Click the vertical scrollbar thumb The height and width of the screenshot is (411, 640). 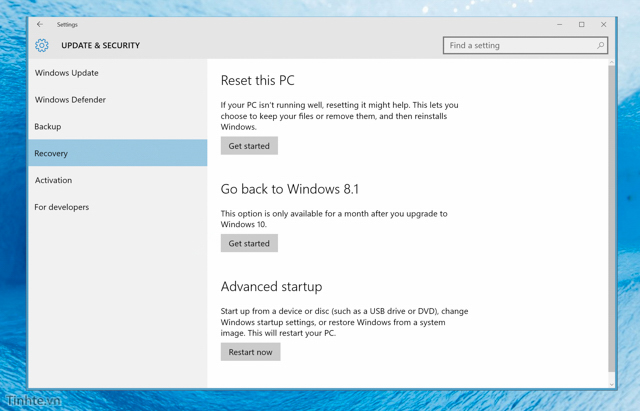(611, 218)
